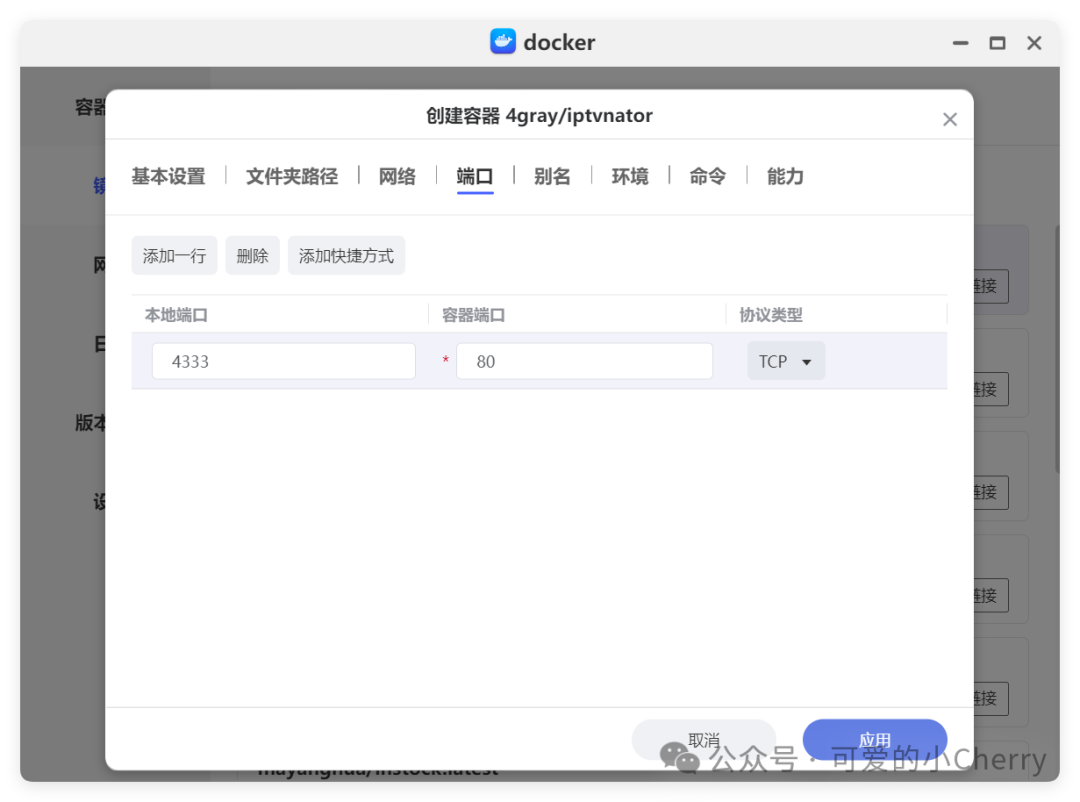The height and width of the screenshot is (802, 1080).
Task: Maximize the docker window
Action: click(997, 43)
